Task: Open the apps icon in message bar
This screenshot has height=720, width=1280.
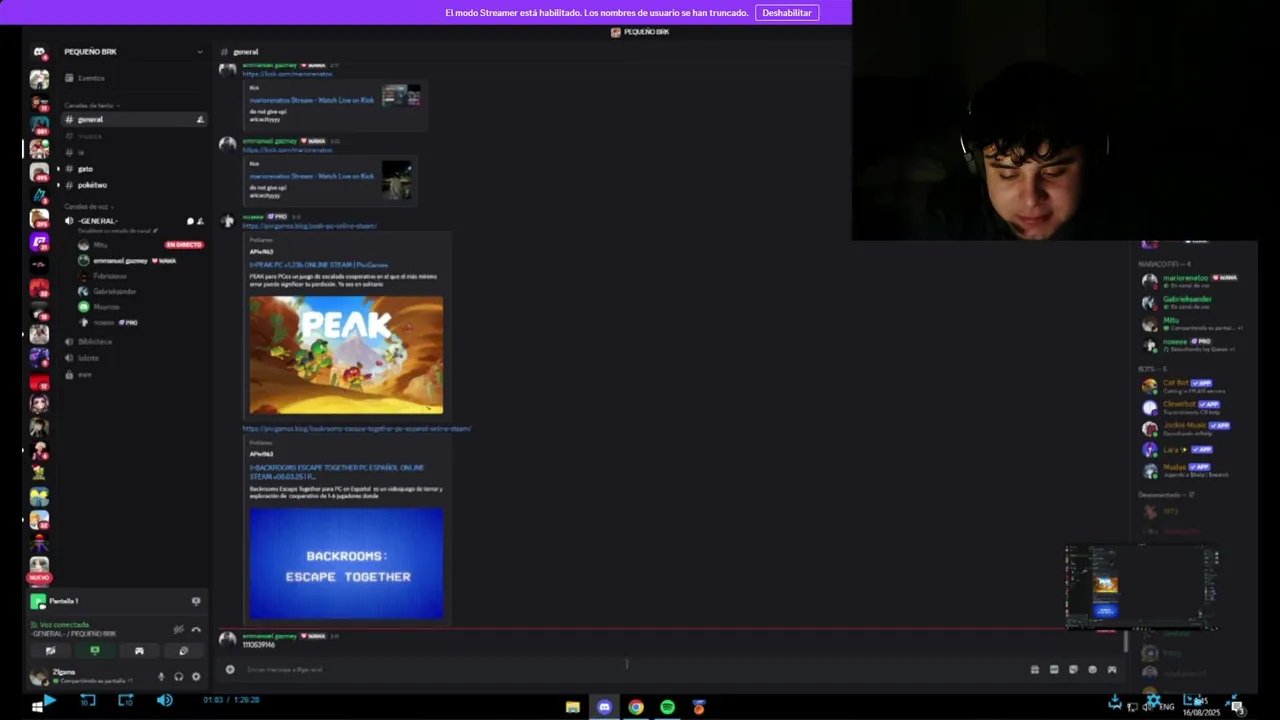Action: pos(1111,669)
